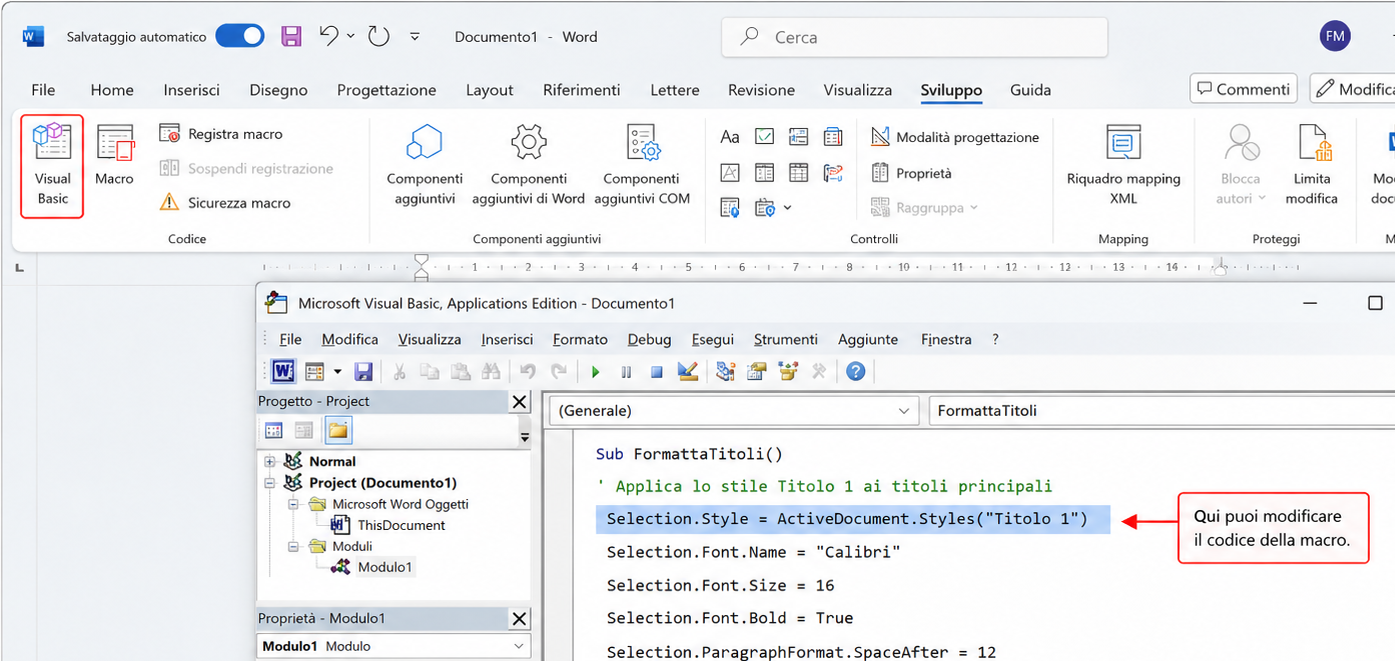
Task: Close the Proprietà - Modulo1 panel
Action: coord(519,619)
